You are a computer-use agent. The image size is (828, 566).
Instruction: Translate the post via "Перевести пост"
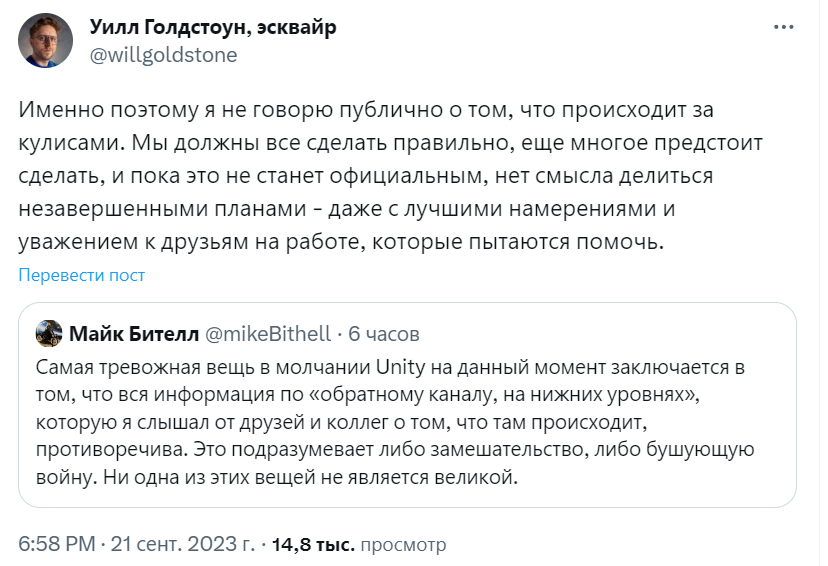[81, 275]
